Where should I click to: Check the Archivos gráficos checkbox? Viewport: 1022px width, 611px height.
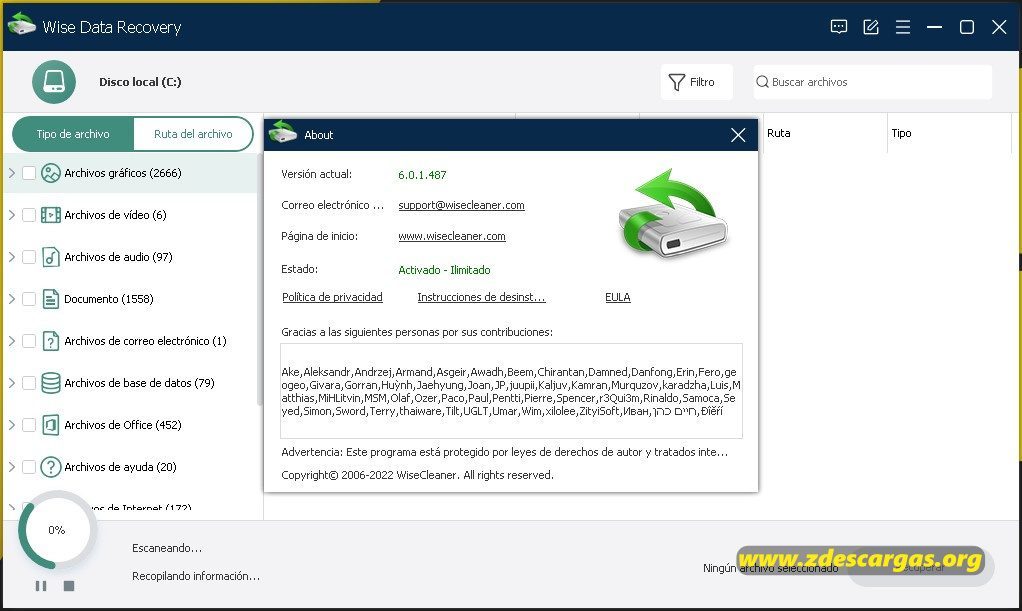tap(29, 173)
